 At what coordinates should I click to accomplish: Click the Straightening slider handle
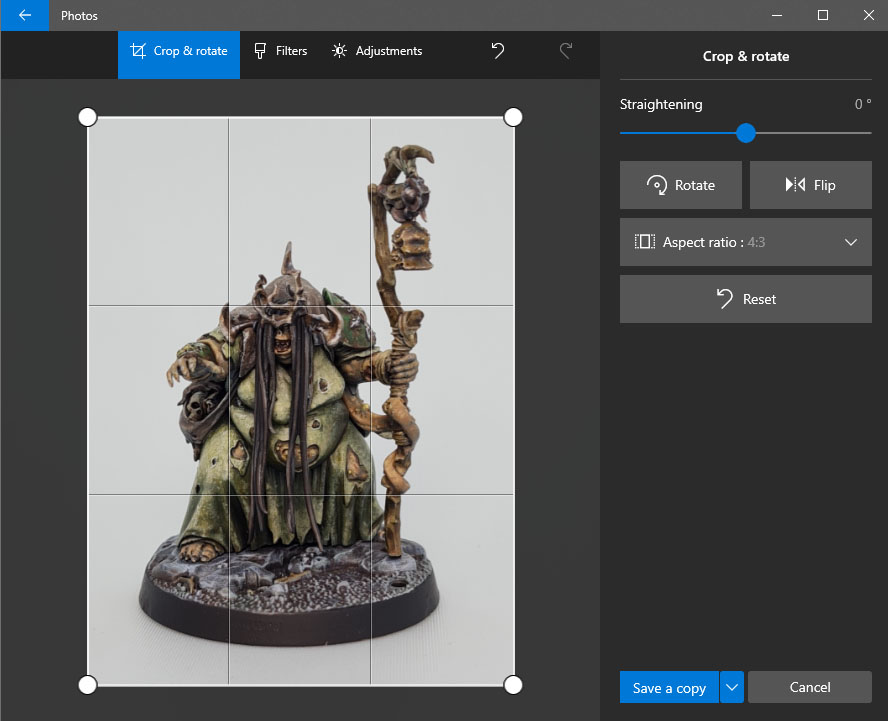746,133
